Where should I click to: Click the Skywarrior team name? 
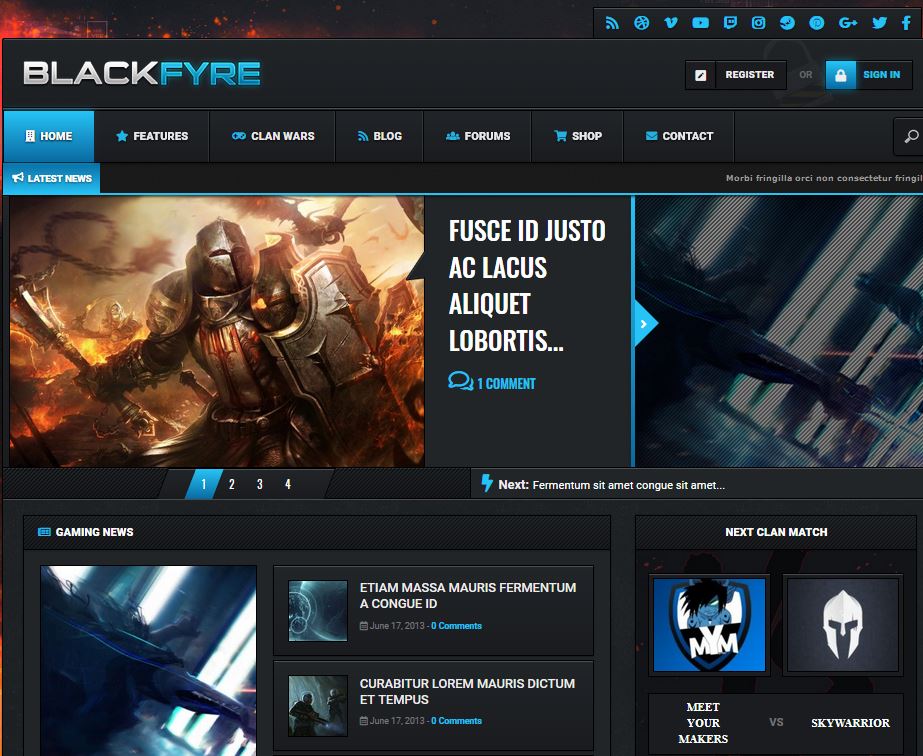(x=850, y=722)
